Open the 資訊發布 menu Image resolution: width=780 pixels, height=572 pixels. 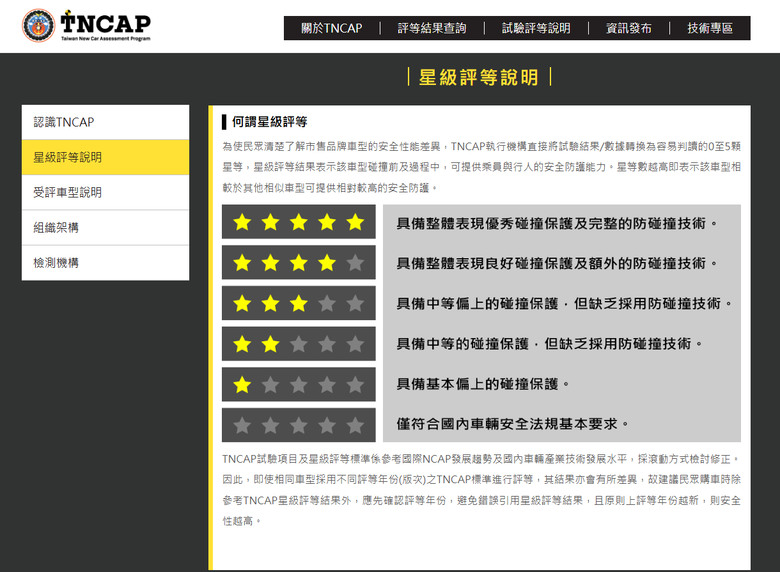[628, 28]
